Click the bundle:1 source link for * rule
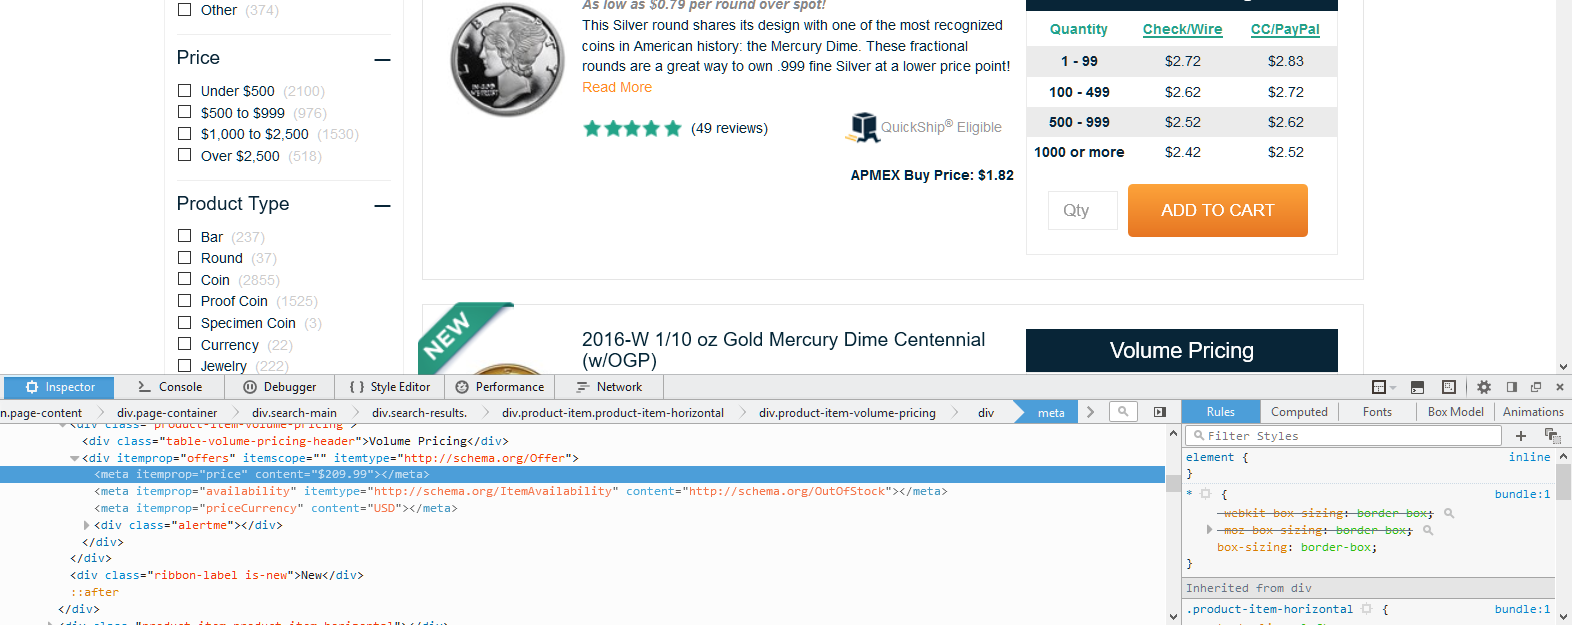1572x625 pixels. point(1522,494)
